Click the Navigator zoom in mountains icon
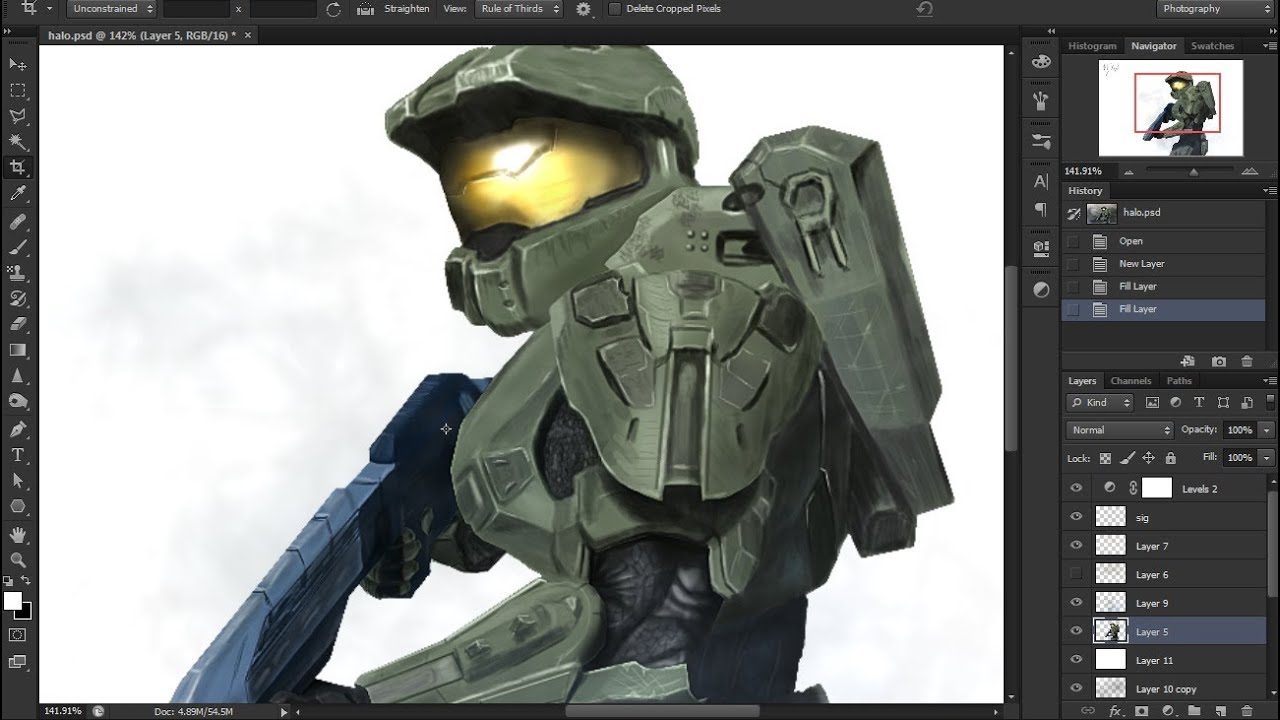Screen dimensions: 1280x720 1248,171
